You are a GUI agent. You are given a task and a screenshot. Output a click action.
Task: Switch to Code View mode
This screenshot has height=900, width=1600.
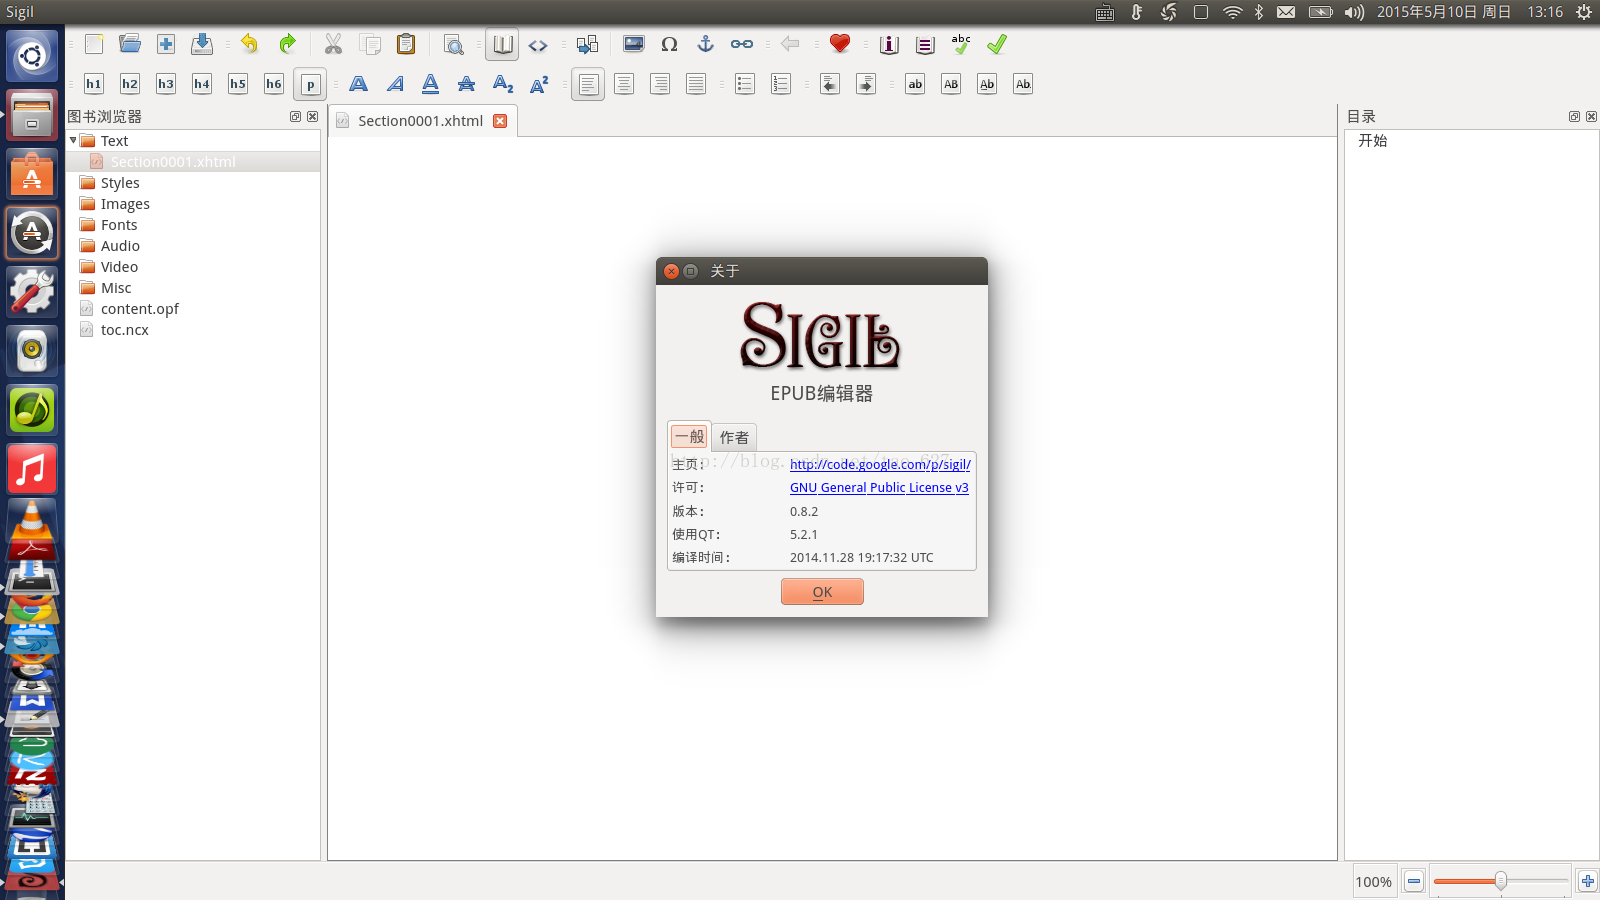tap(538, 44)
